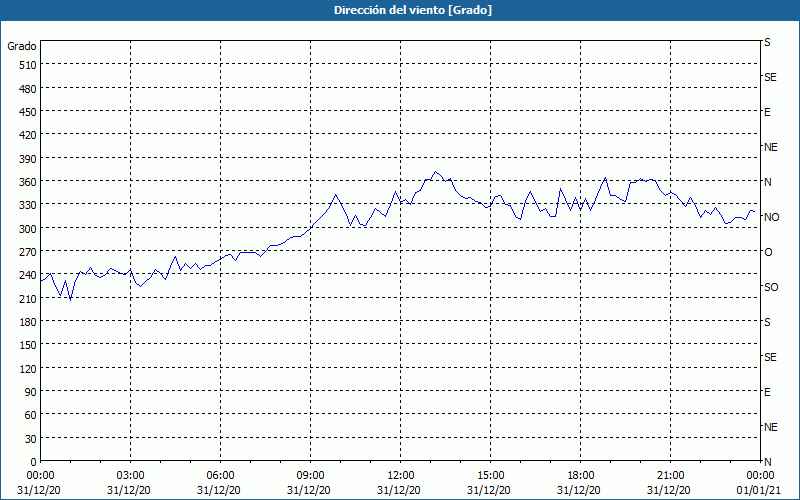Click the 'SE' compass label at the 480 gridline
The height and width of the screenshot is (500, 800).
[x=770, y=78]
